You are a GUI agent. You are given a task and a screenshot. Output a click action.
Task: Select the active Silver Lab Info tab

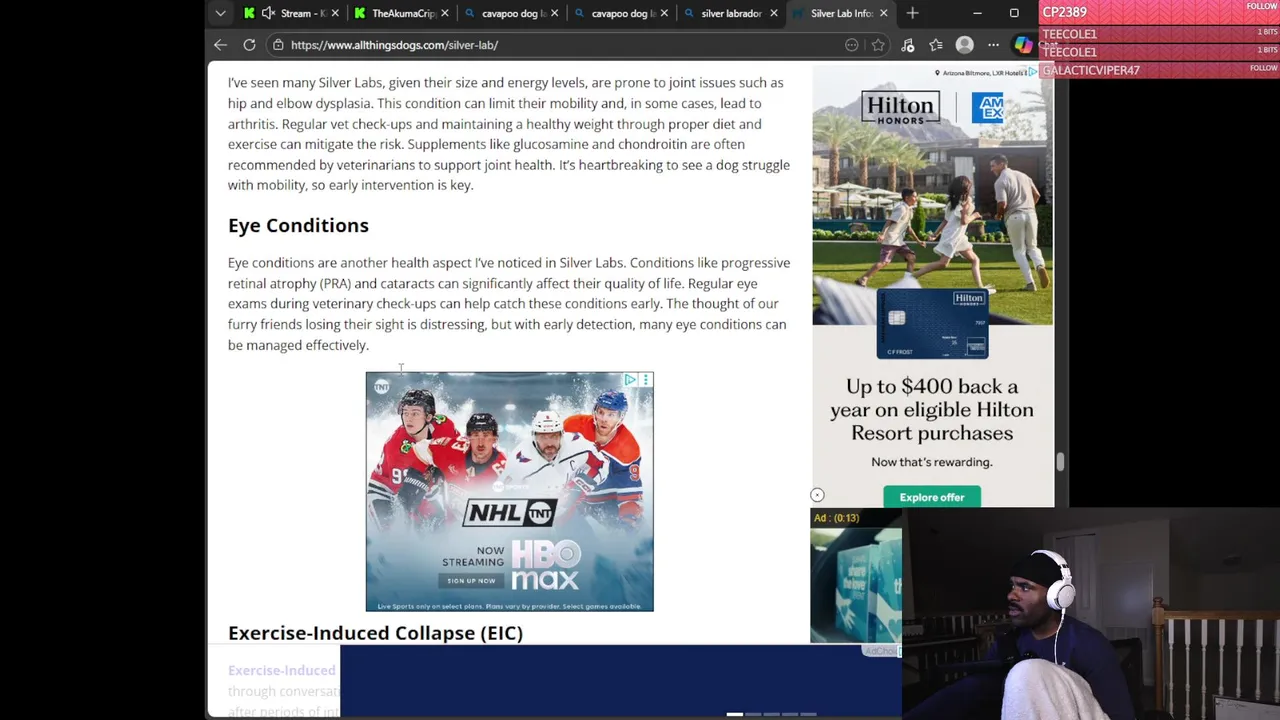pyautogui.click(x=838, y=13)
